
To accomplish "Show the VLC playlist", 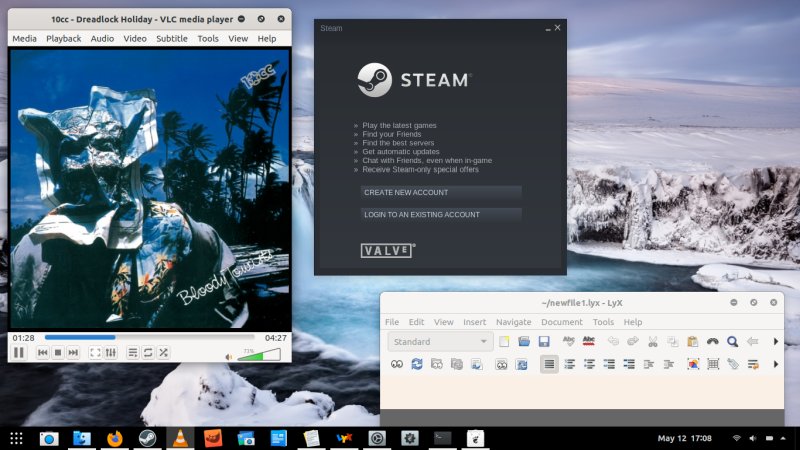I will pos(132,353).
